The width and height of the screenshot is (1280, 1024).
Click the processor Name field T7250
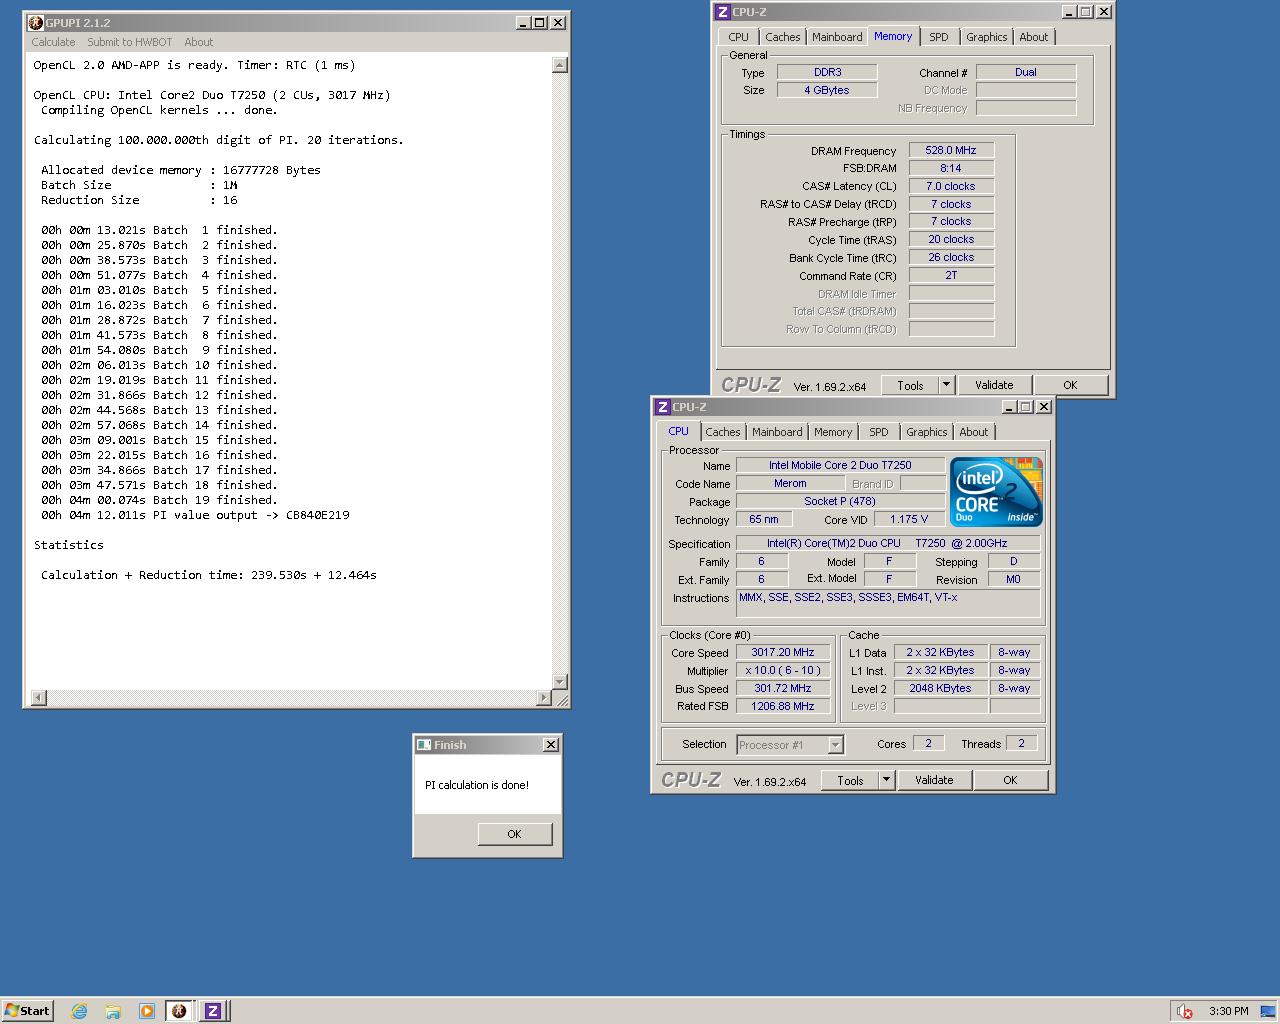(840, 465)
